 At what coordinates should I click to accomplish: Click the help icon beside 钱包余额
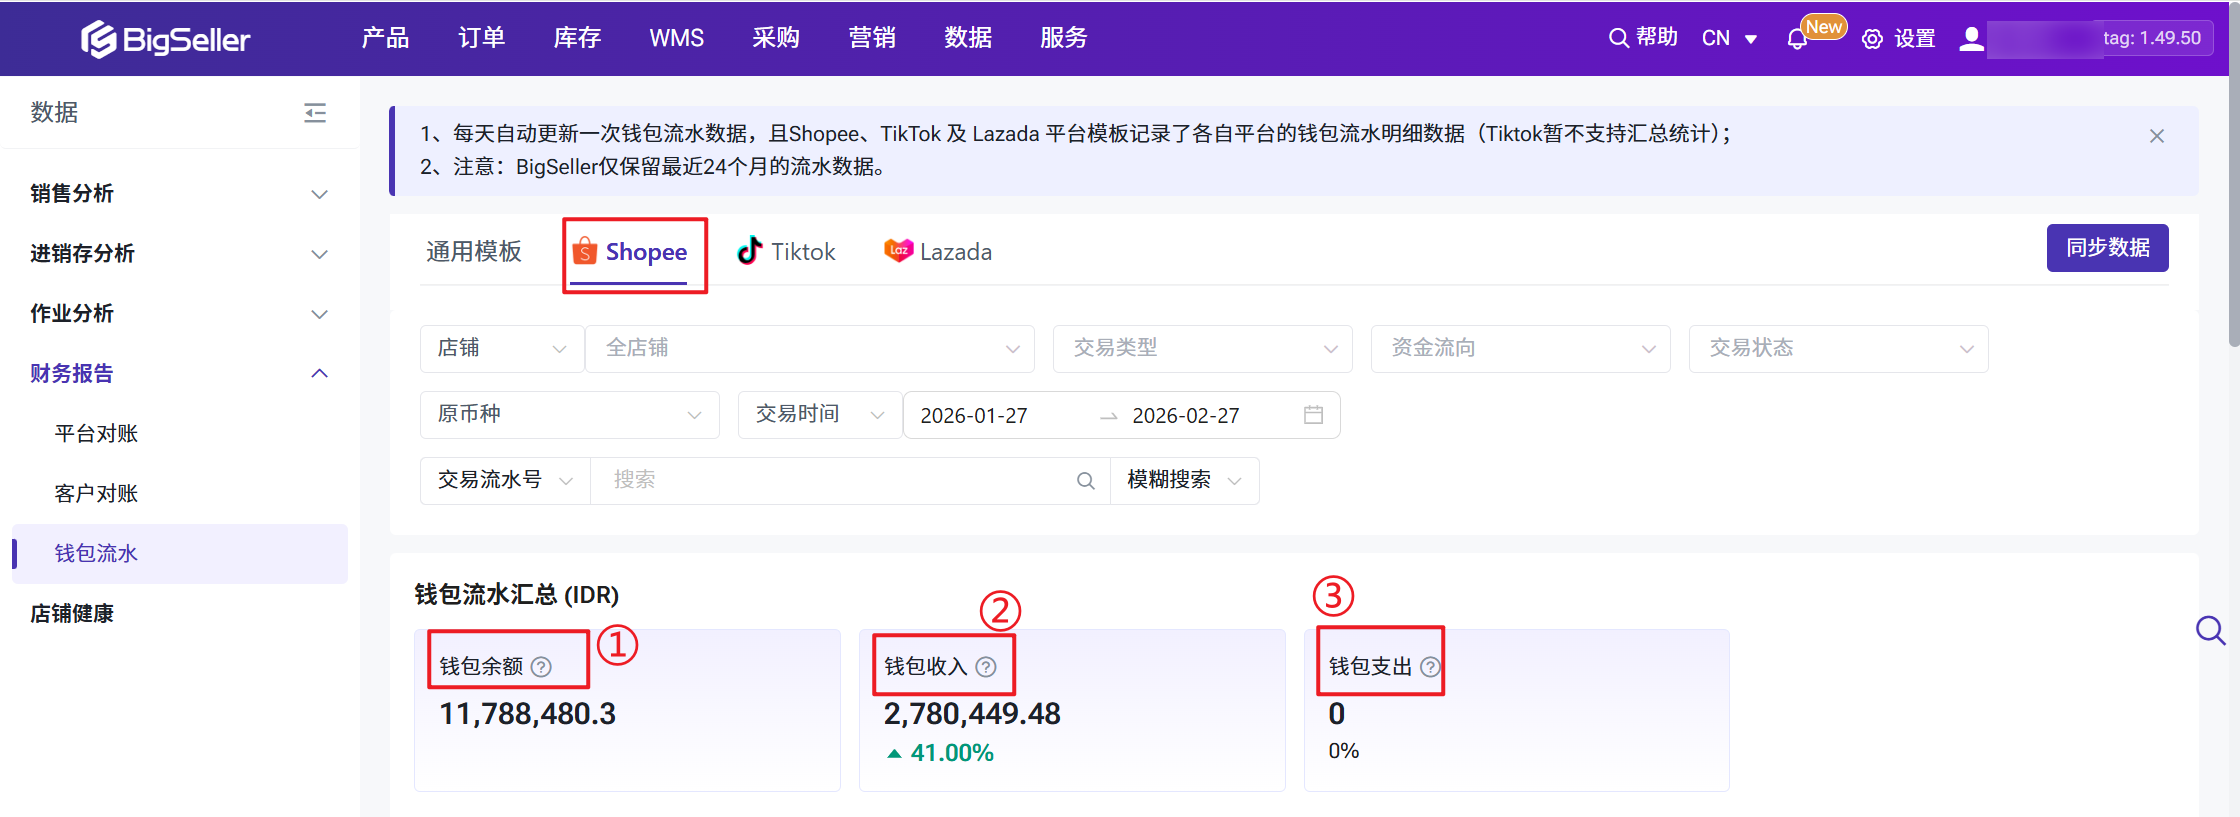(x=541, y=667)
